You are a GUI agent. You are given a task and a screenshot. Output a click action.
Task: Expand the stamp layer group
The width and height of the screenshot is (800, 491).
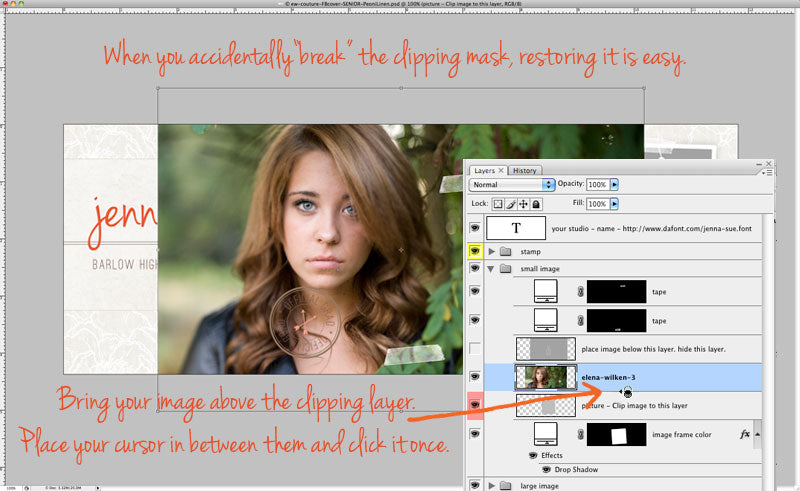click(x=491, y=252)
